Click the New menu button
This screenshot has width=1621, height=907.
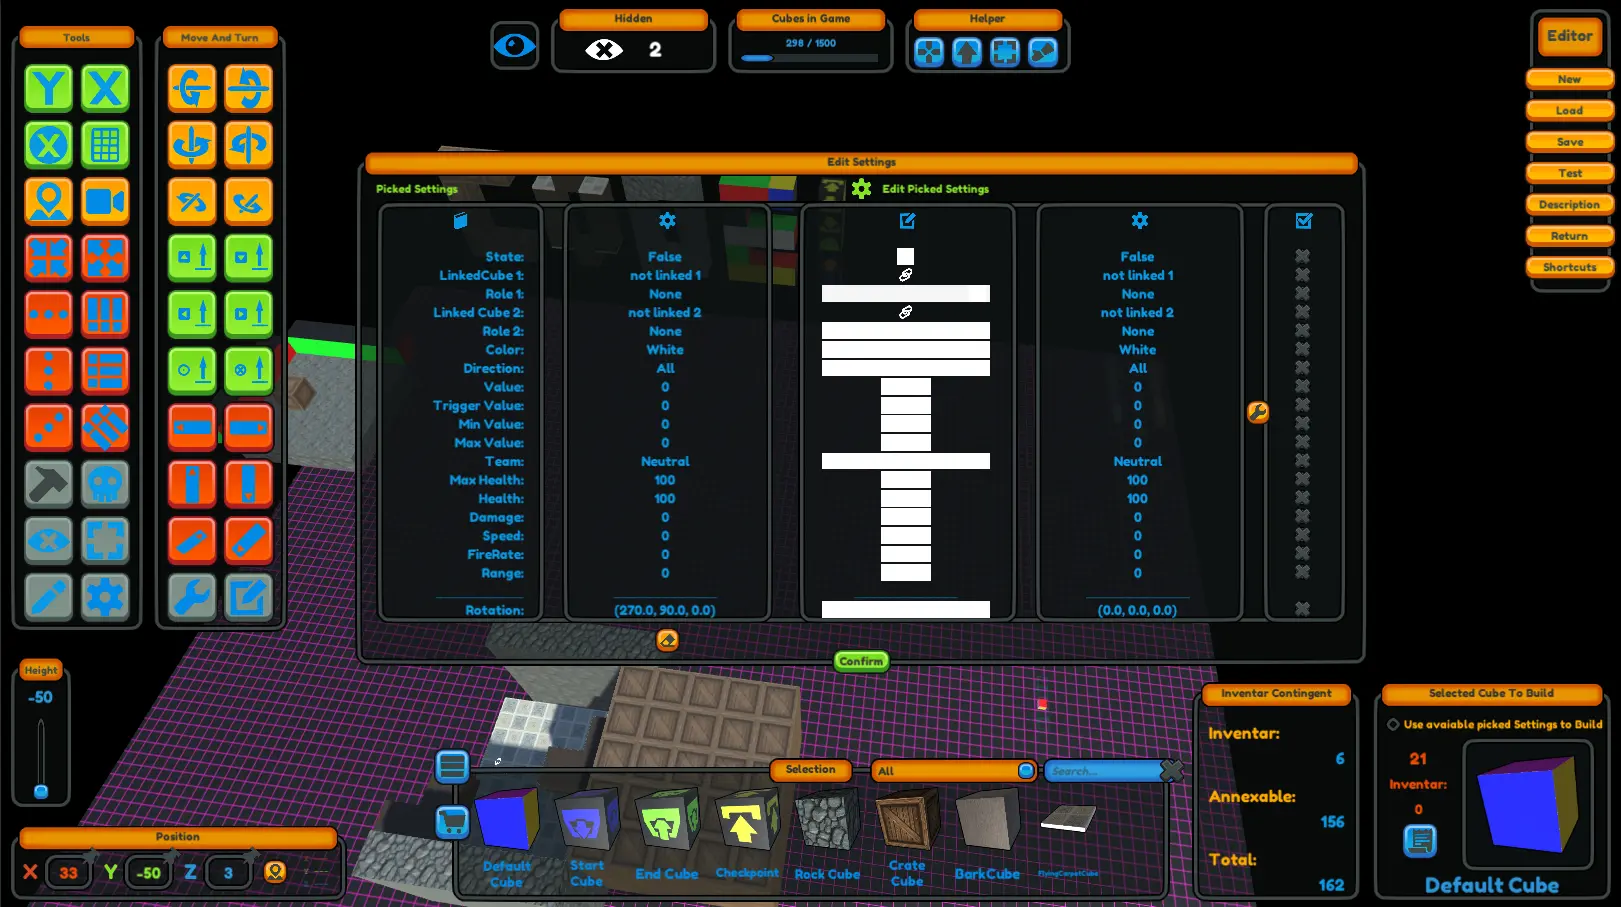1569,80
